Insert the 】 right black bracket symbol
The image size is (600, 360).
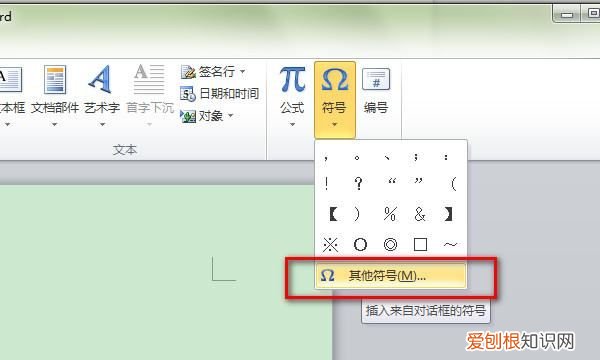[x=448, y=214]
